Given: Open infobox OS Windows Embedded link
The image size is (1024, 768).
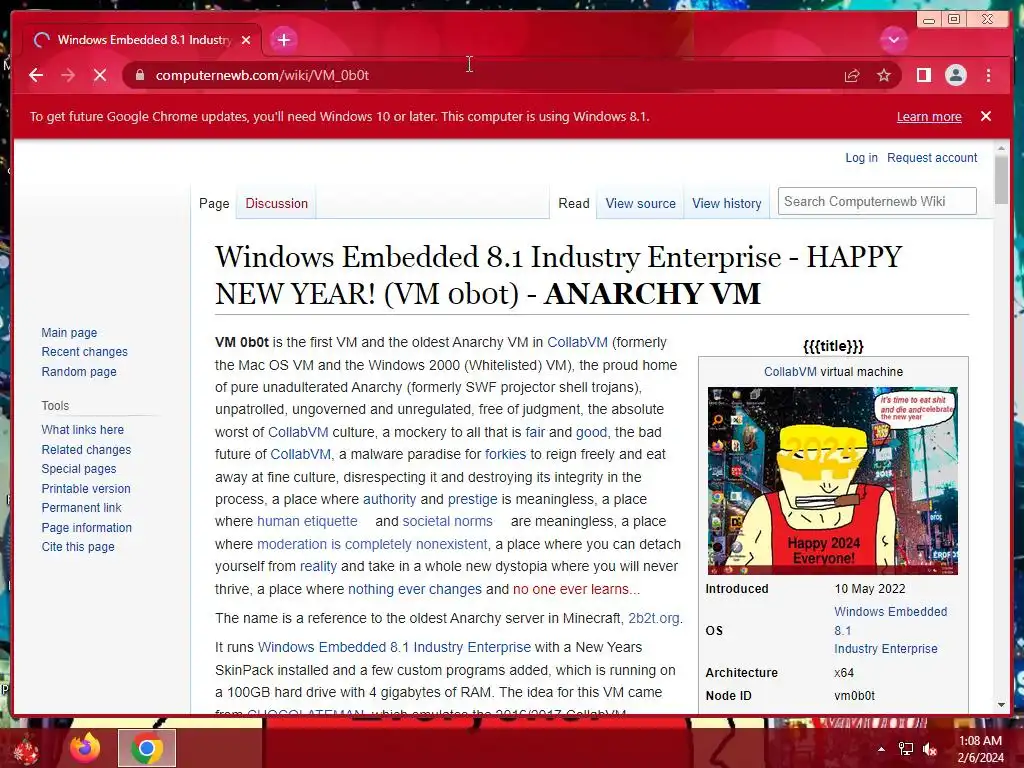Looking at the screenshot, I should [890, 630].
